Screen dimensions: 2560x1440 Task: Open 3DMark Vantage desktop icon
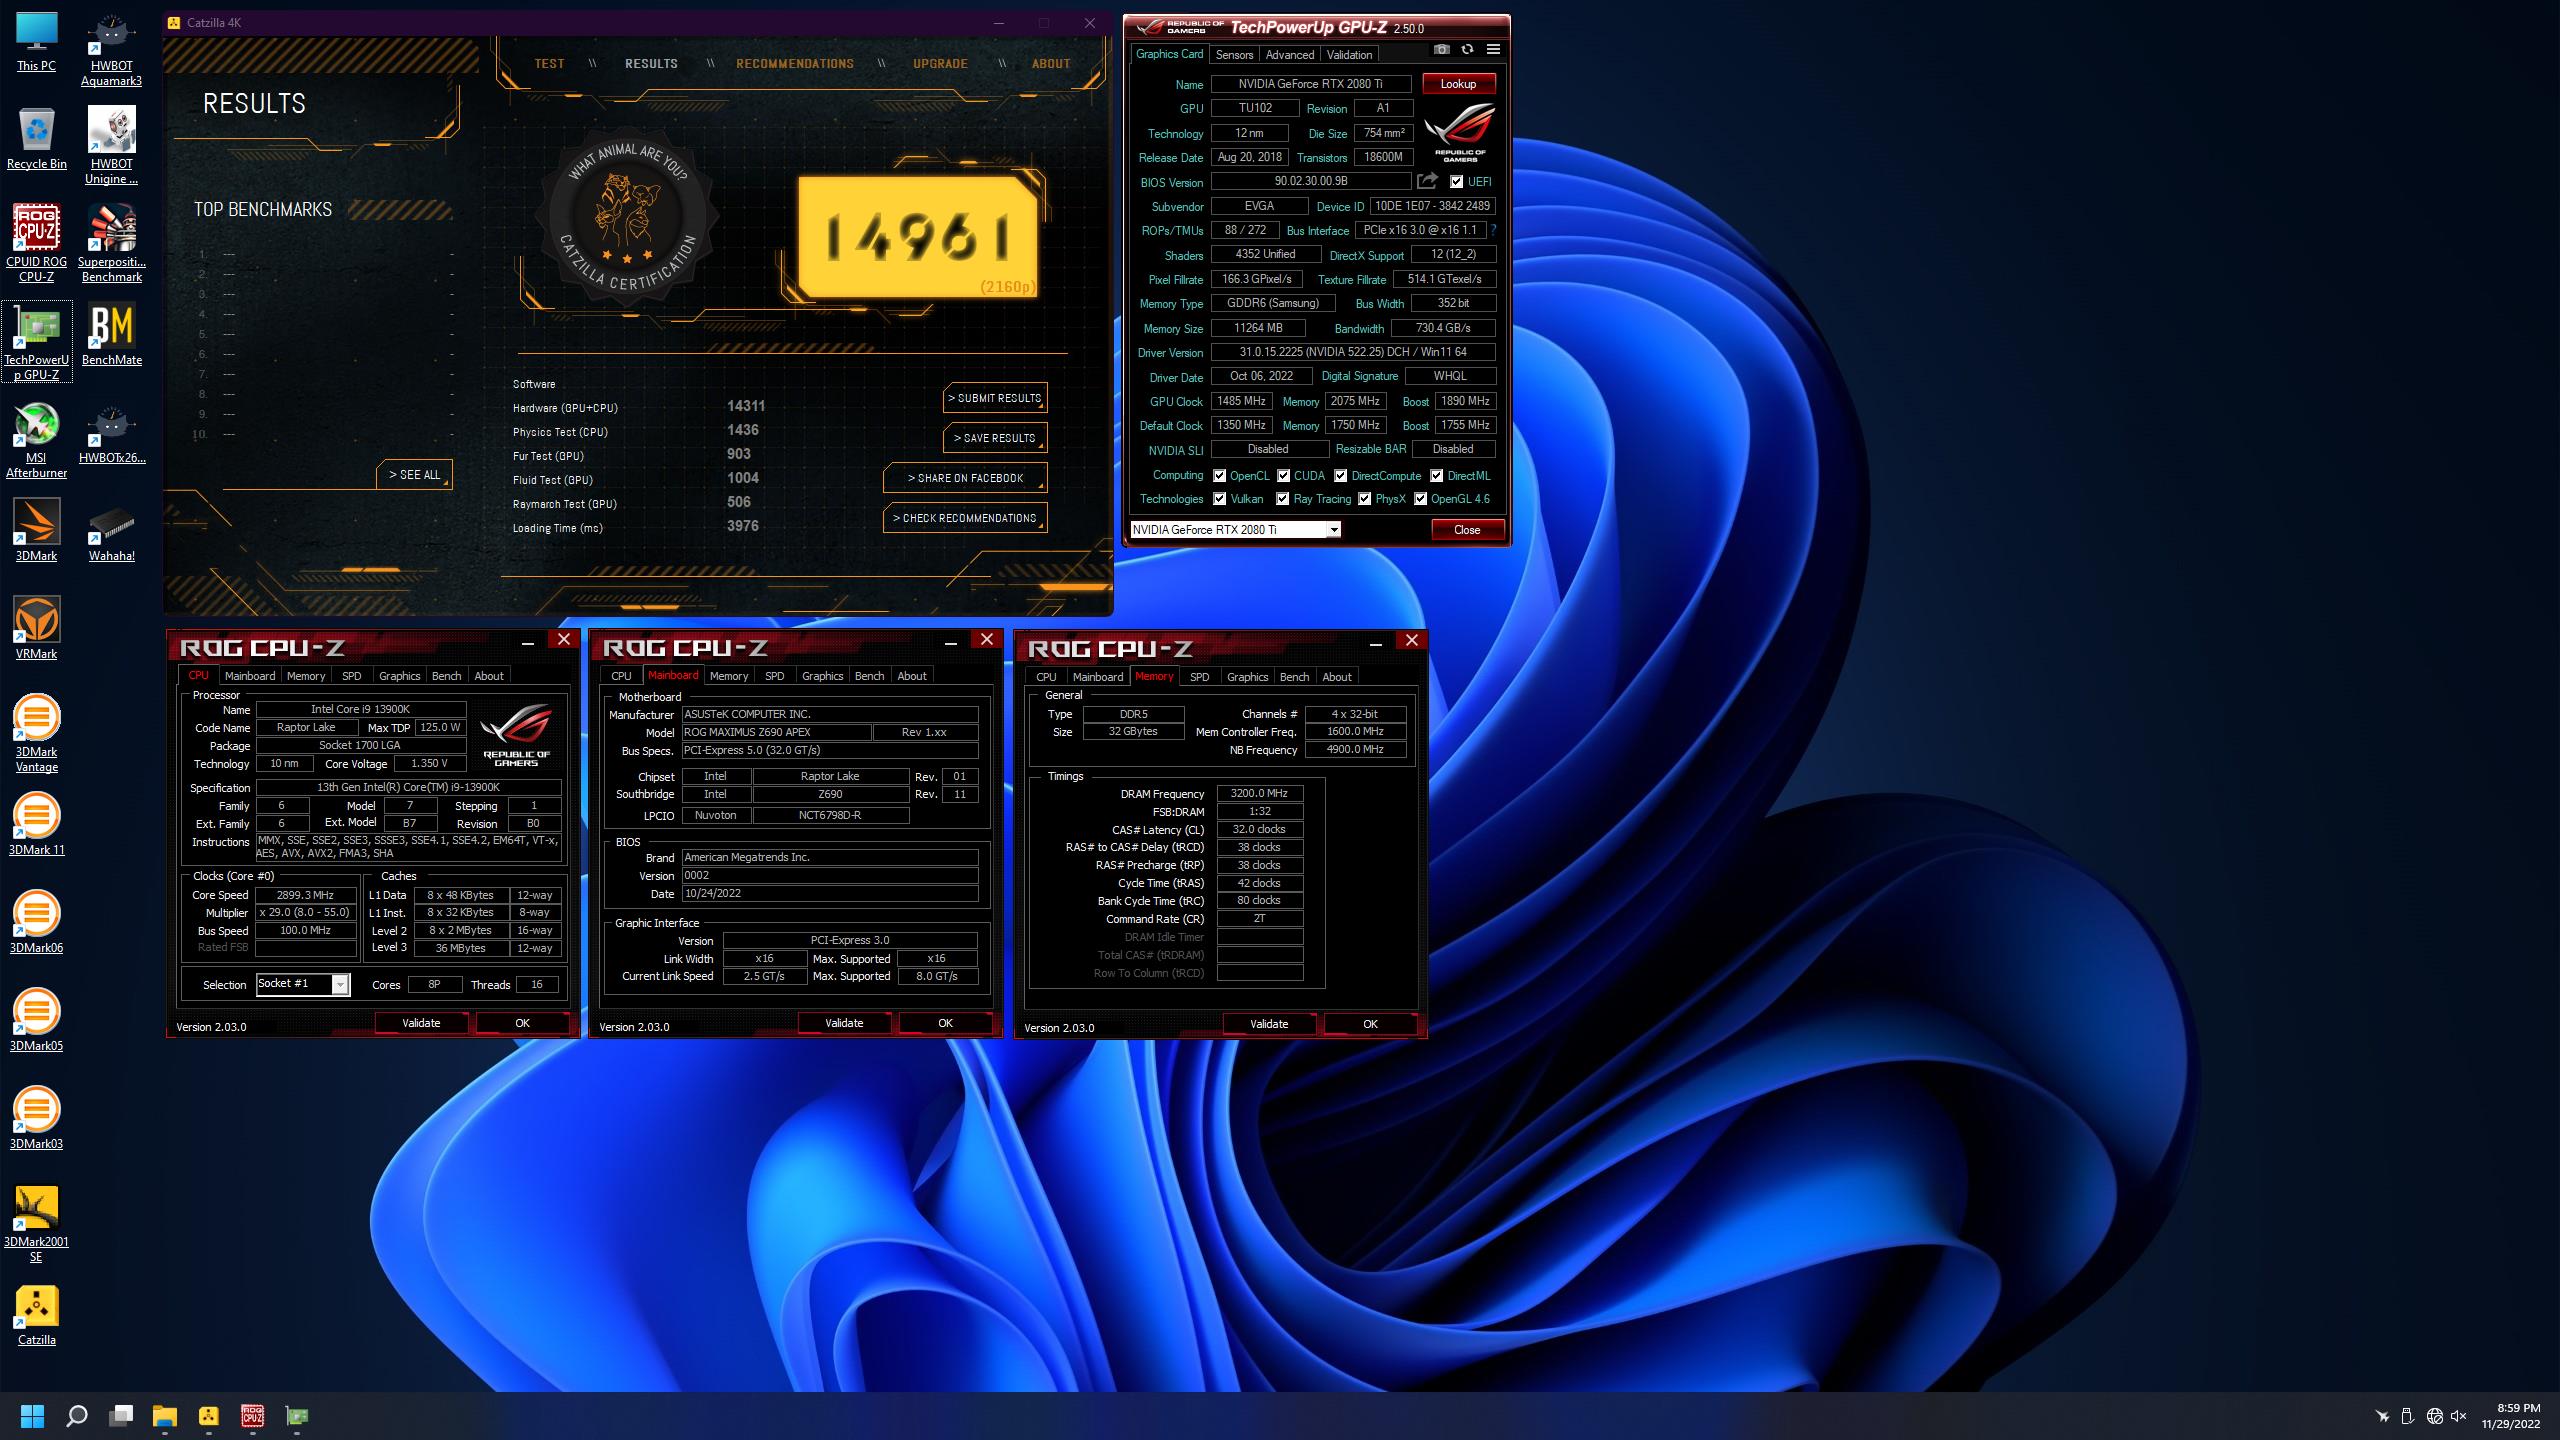[x=37, y=735]
